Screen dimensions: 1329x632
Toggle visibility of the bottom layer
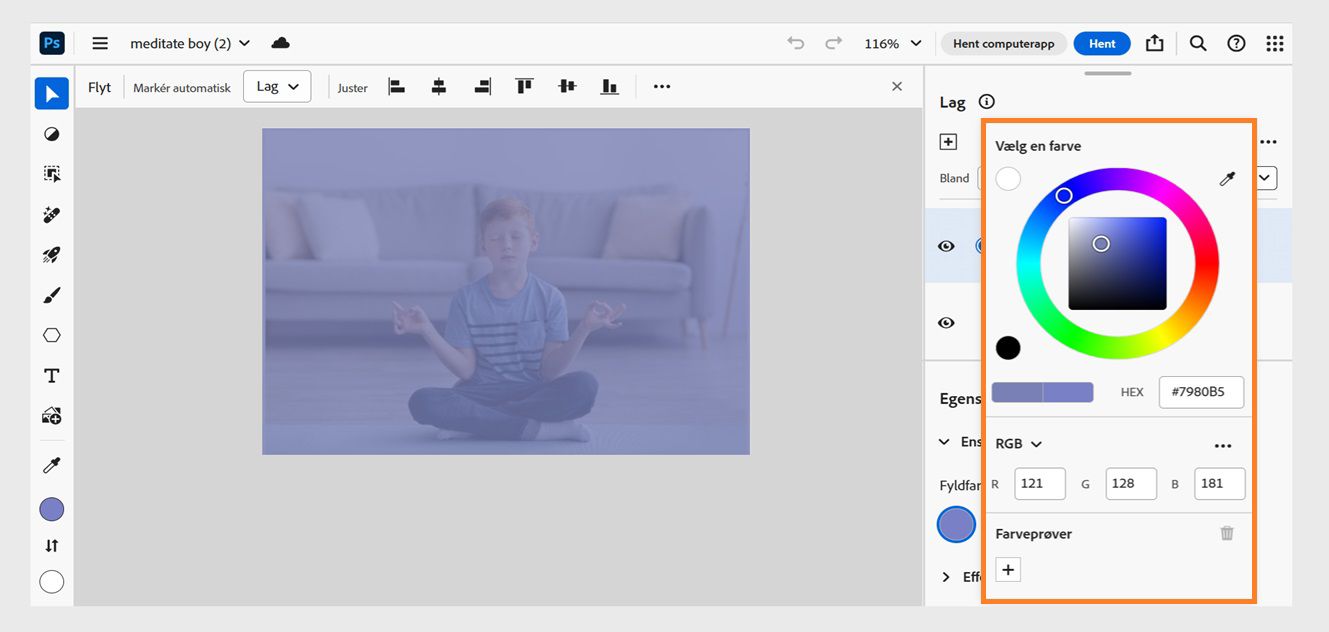pyautogui.click(x=946, y=323)
